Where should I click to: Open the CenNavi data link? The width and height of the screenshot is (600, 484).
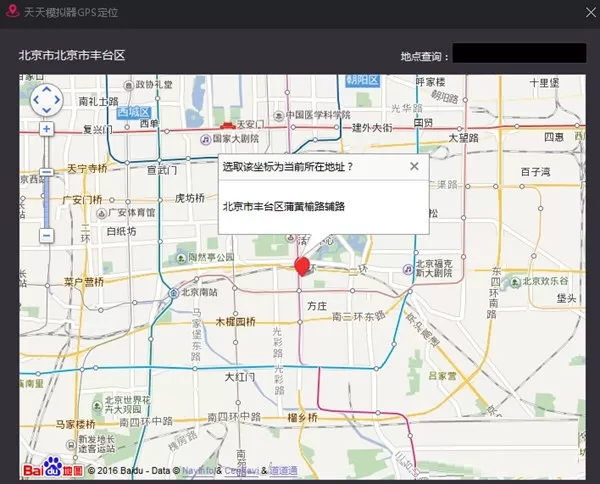(242, 471)
